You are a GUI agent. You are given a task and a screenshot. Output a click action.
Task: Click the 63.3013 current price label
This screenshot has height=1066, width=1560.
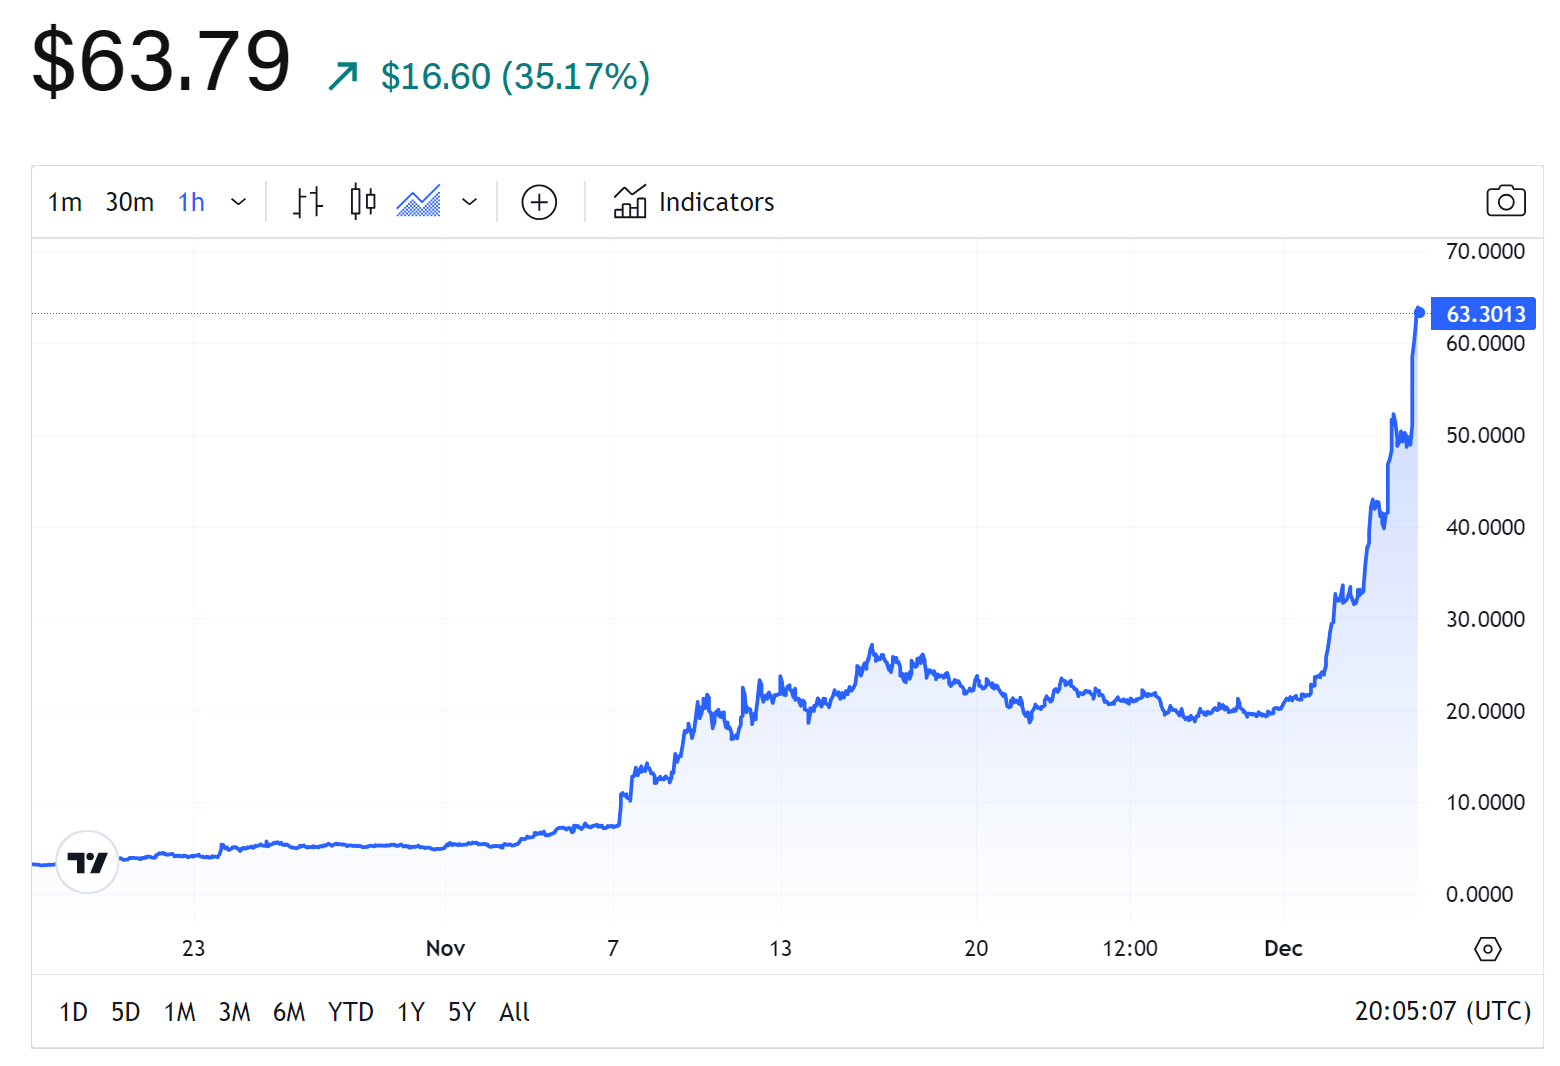1485,314
